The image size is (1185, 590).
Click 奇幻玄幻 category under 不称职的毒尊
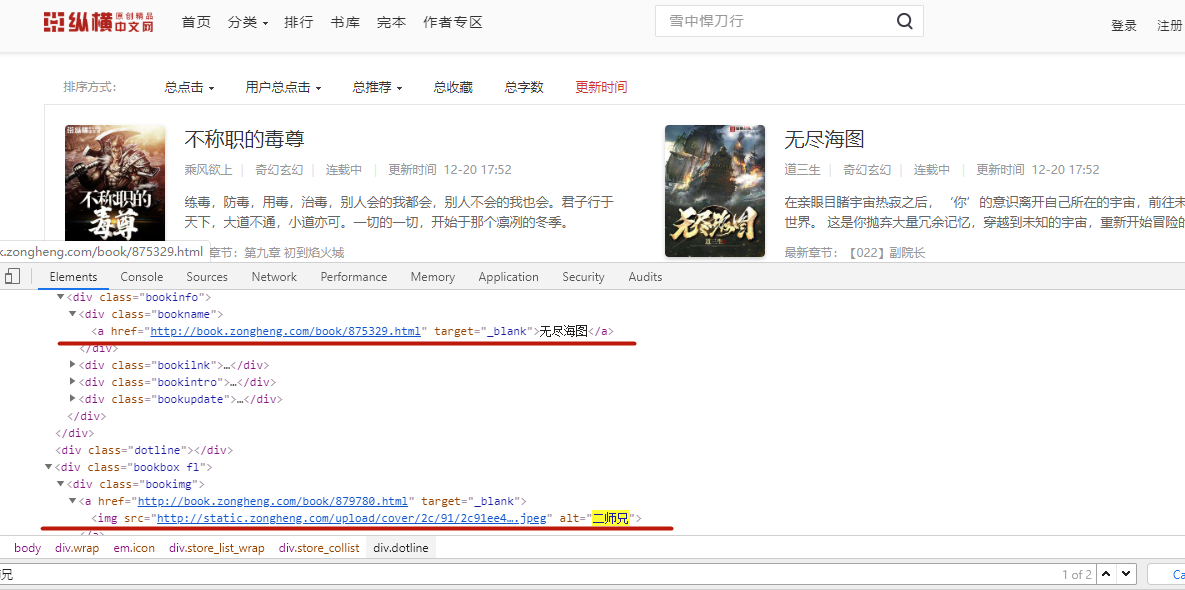279,170
